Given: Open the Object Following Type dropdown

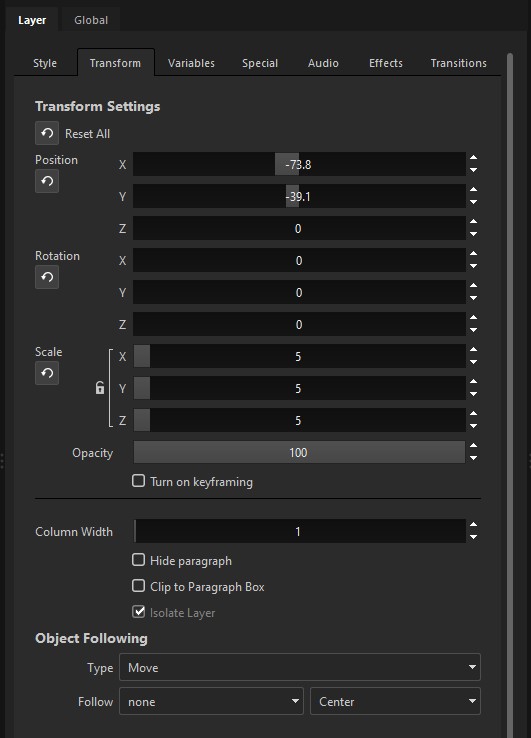Looking at the screenshot, I should pos(300,667).
